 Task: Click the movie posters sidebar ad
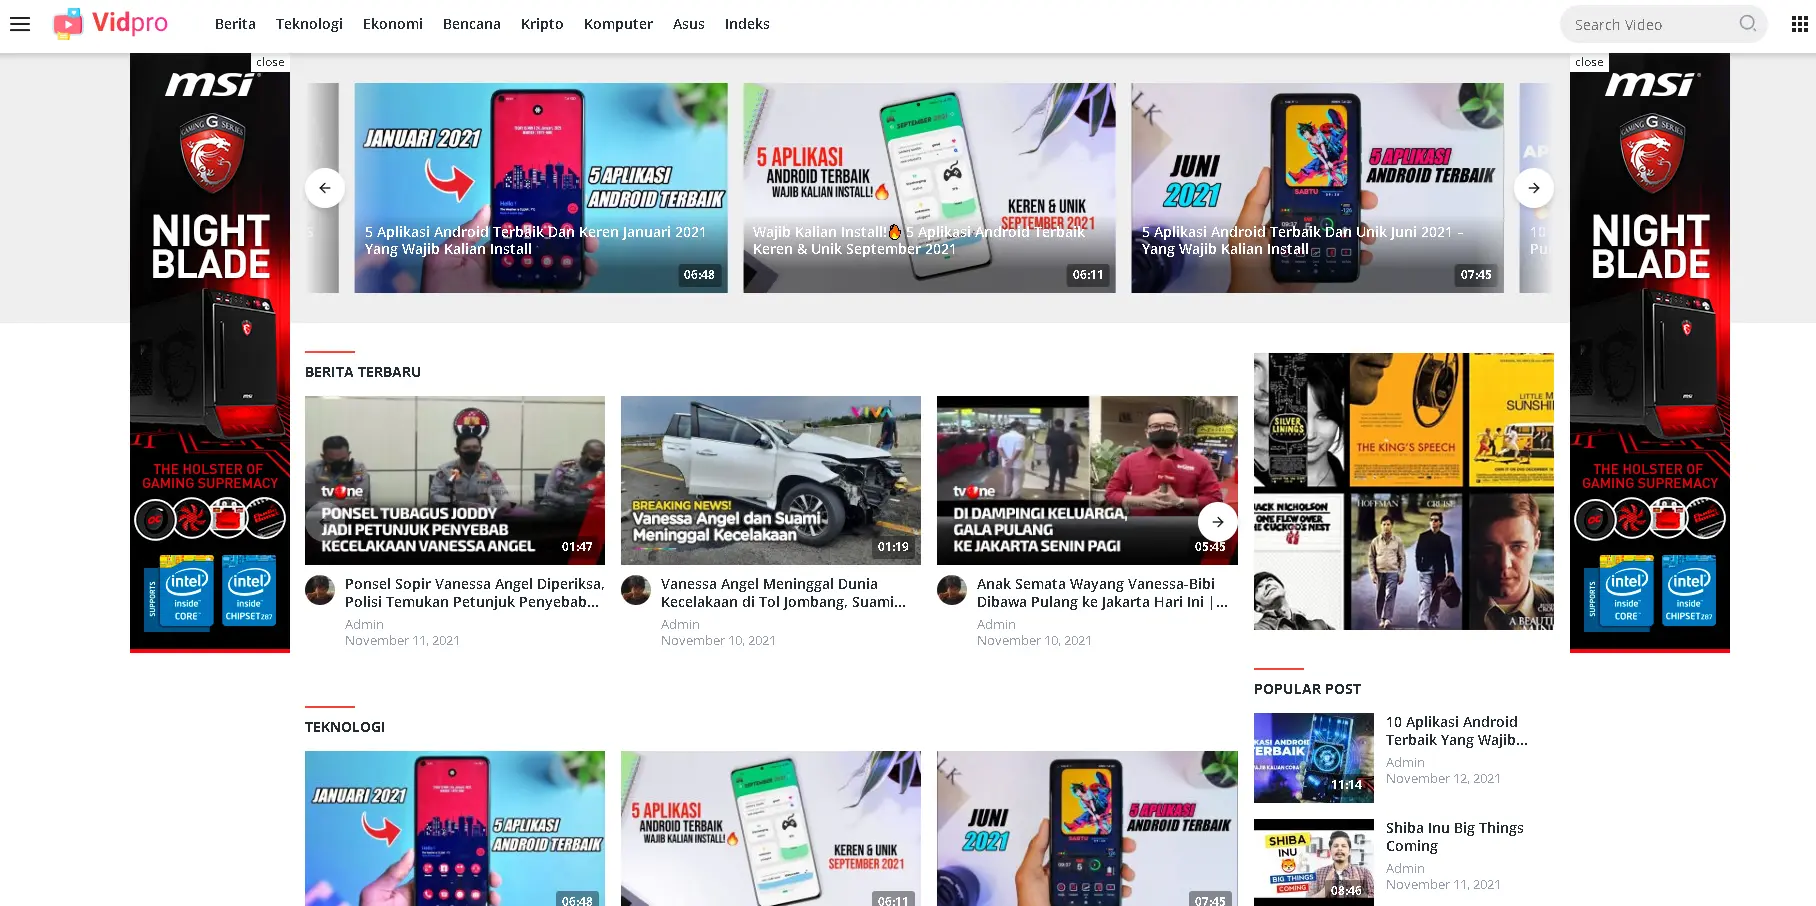pos(1404,491)
